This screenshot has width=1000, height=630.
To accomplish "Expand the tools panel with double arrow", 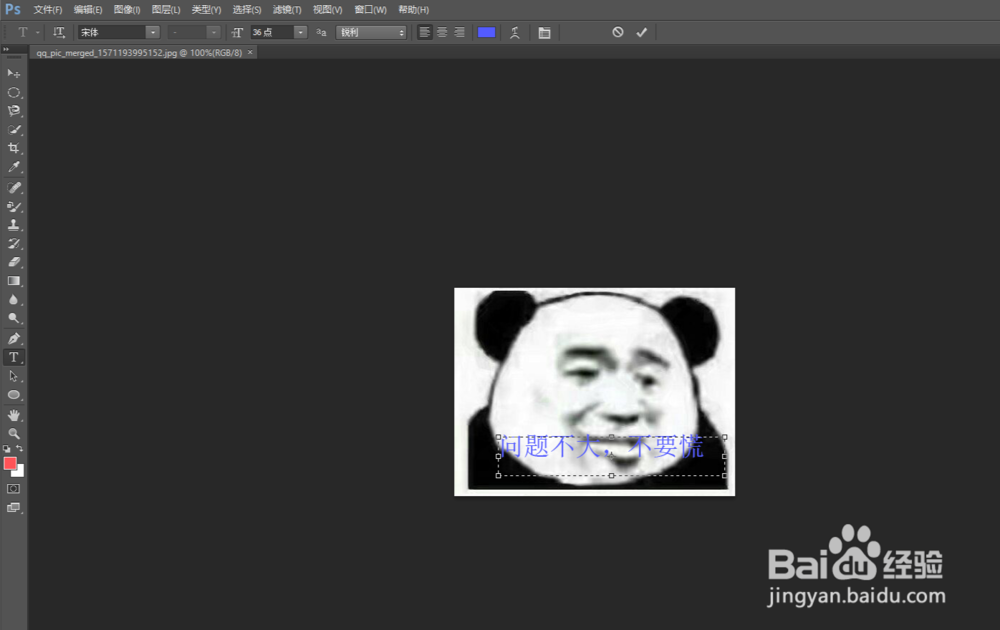I will (6, 49).
